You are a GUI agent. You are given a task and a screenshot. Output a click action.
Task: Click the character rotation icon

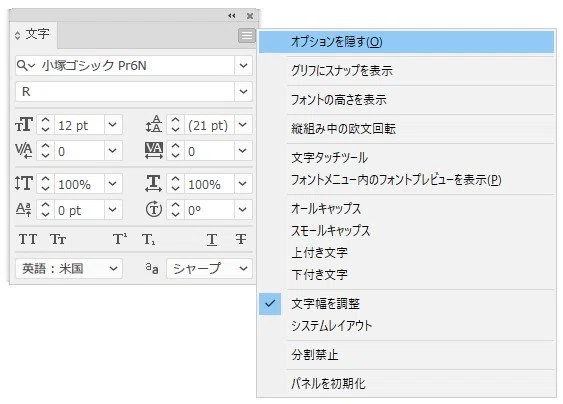pos(154,209)
